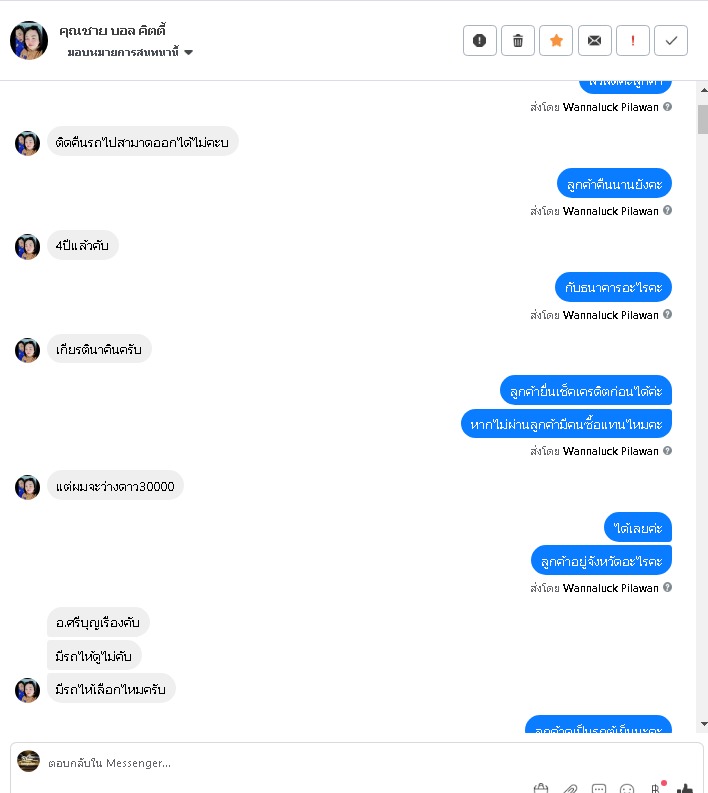The height and width of the screenshot is (793, 708).
Task: Open customer profile name at top
Action: tap(112, 30)
